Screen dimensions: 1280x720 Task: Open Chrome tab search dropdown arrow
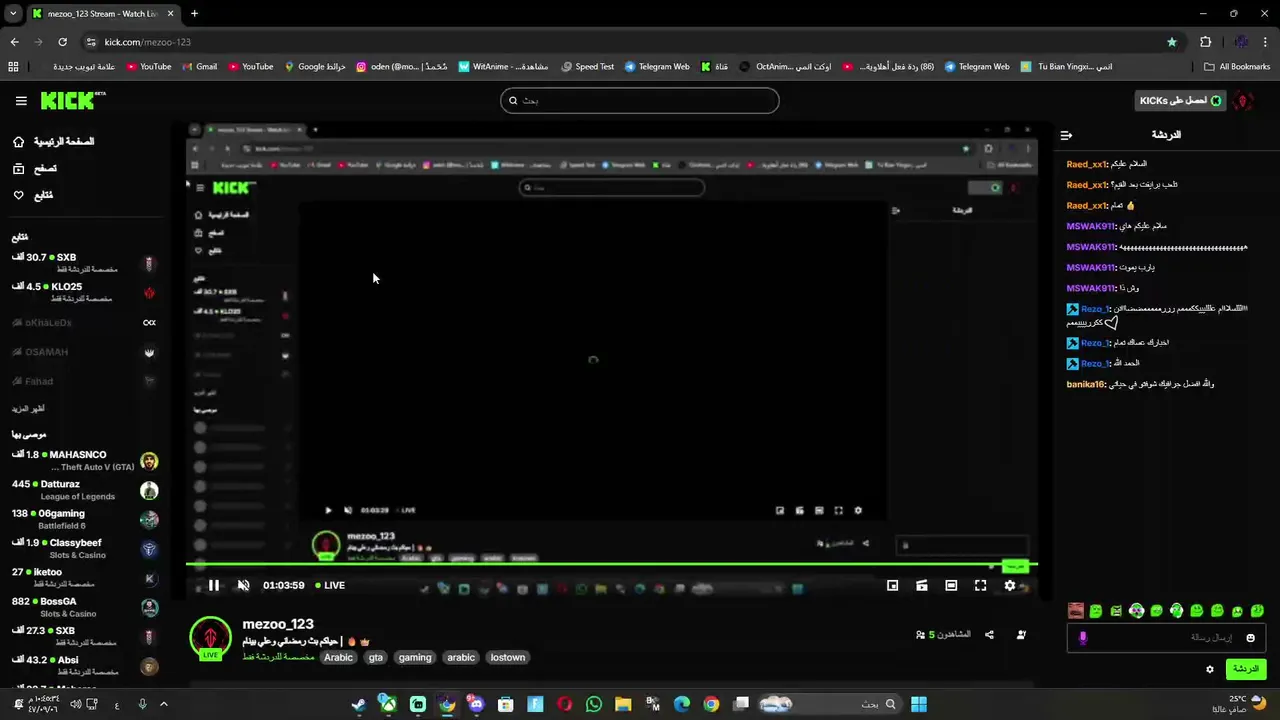click(13, 13)
